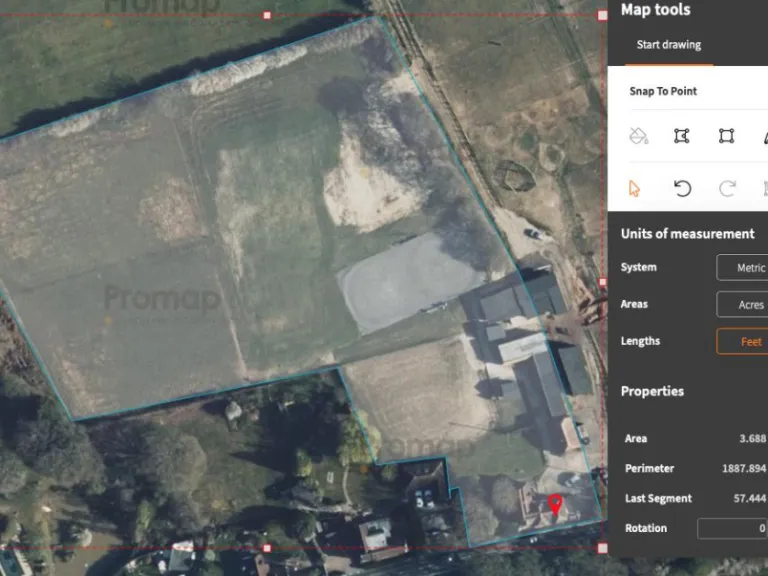Click the Rotation input field
The image size is (768, 576).
click(732, 528)
